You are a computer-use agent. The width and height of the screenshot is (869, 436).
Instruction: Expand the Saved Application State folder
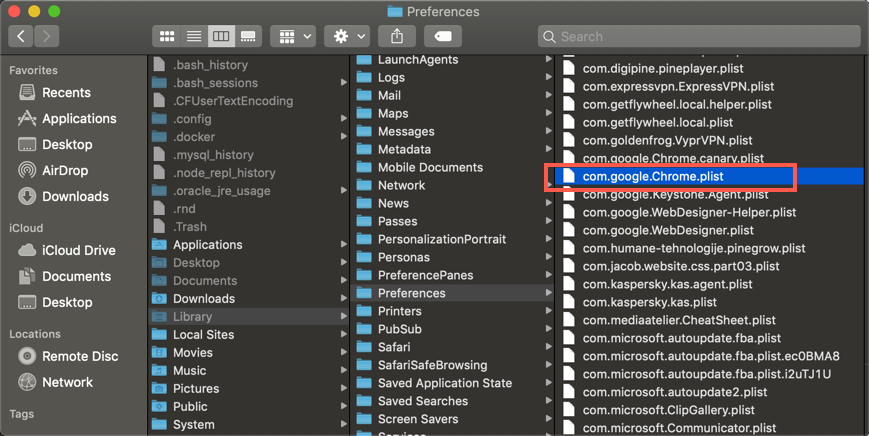click(444, 383)
